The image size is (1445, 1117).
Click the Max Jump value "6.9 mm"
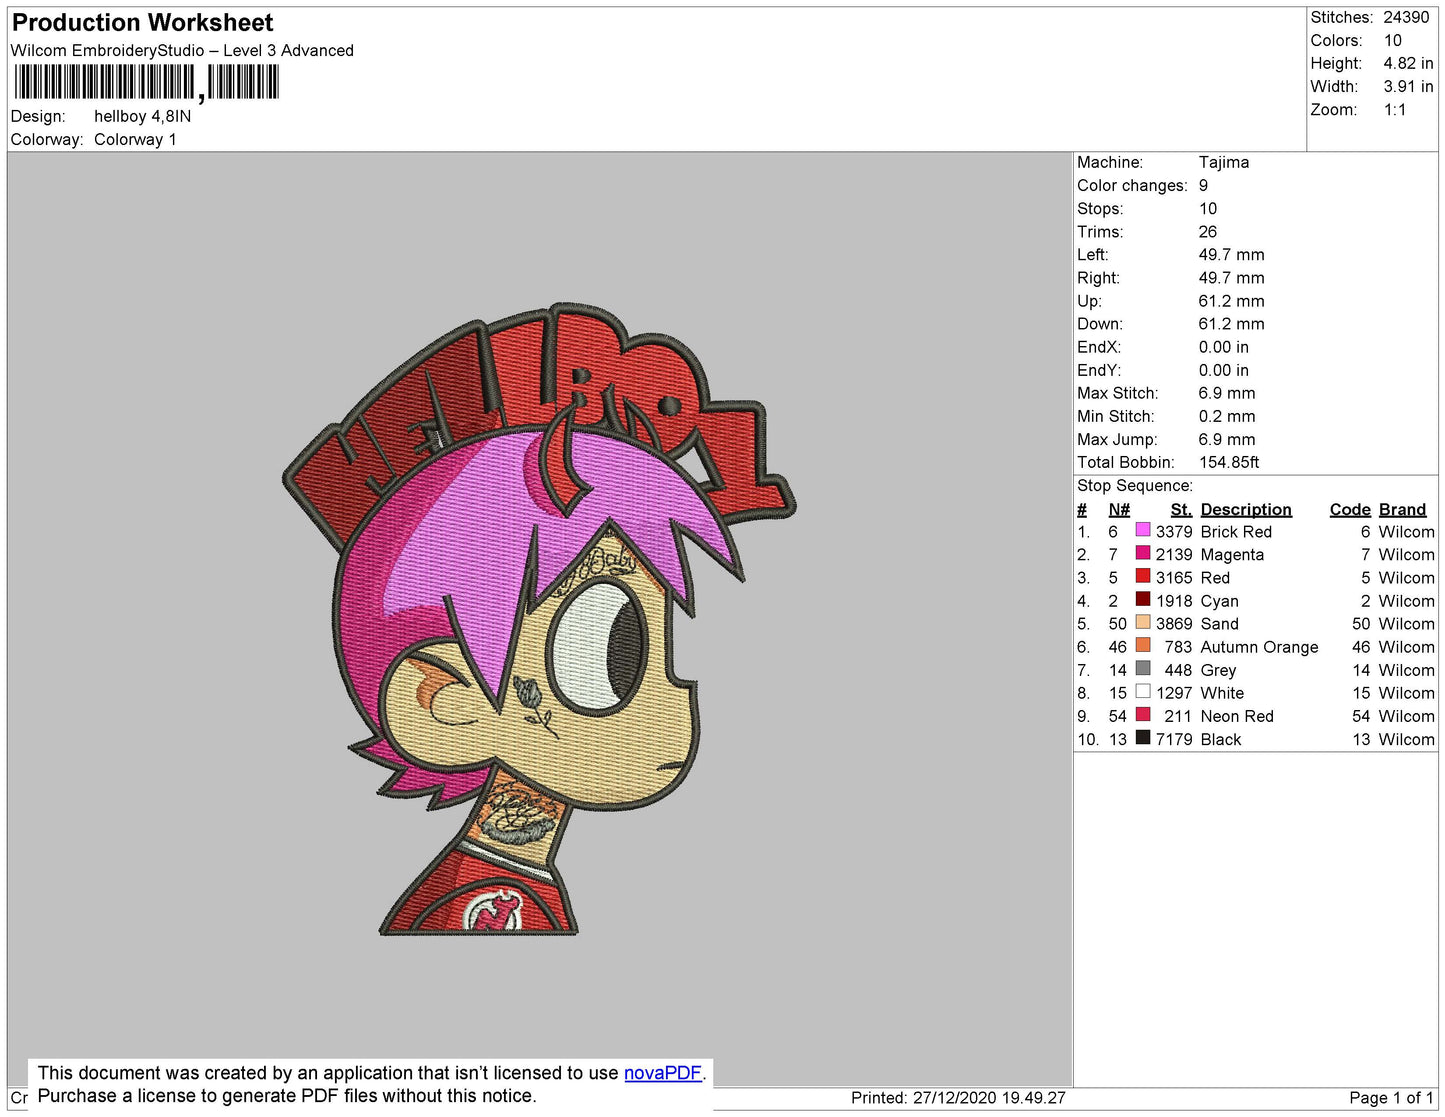click(1227, 439)
